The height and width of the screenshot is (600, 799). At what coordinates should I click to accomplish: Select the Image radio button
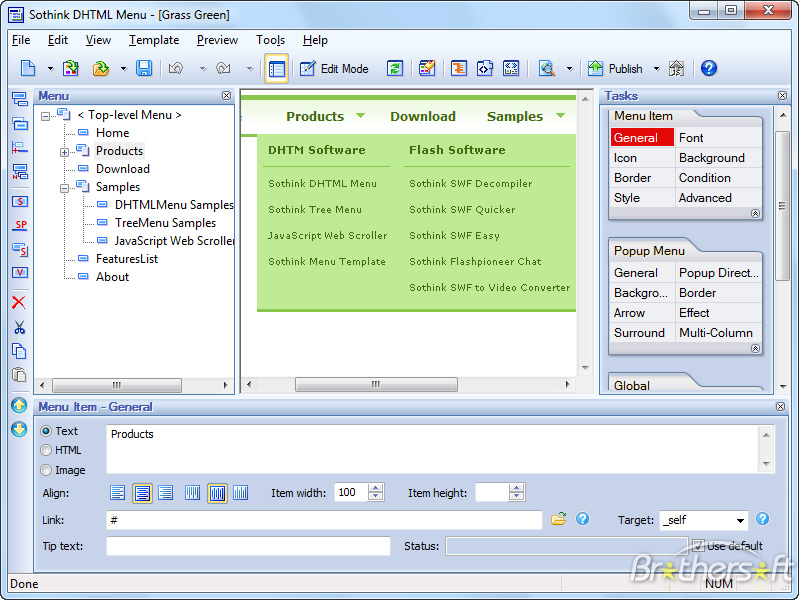pyautogui.click(x=46, y=470)
